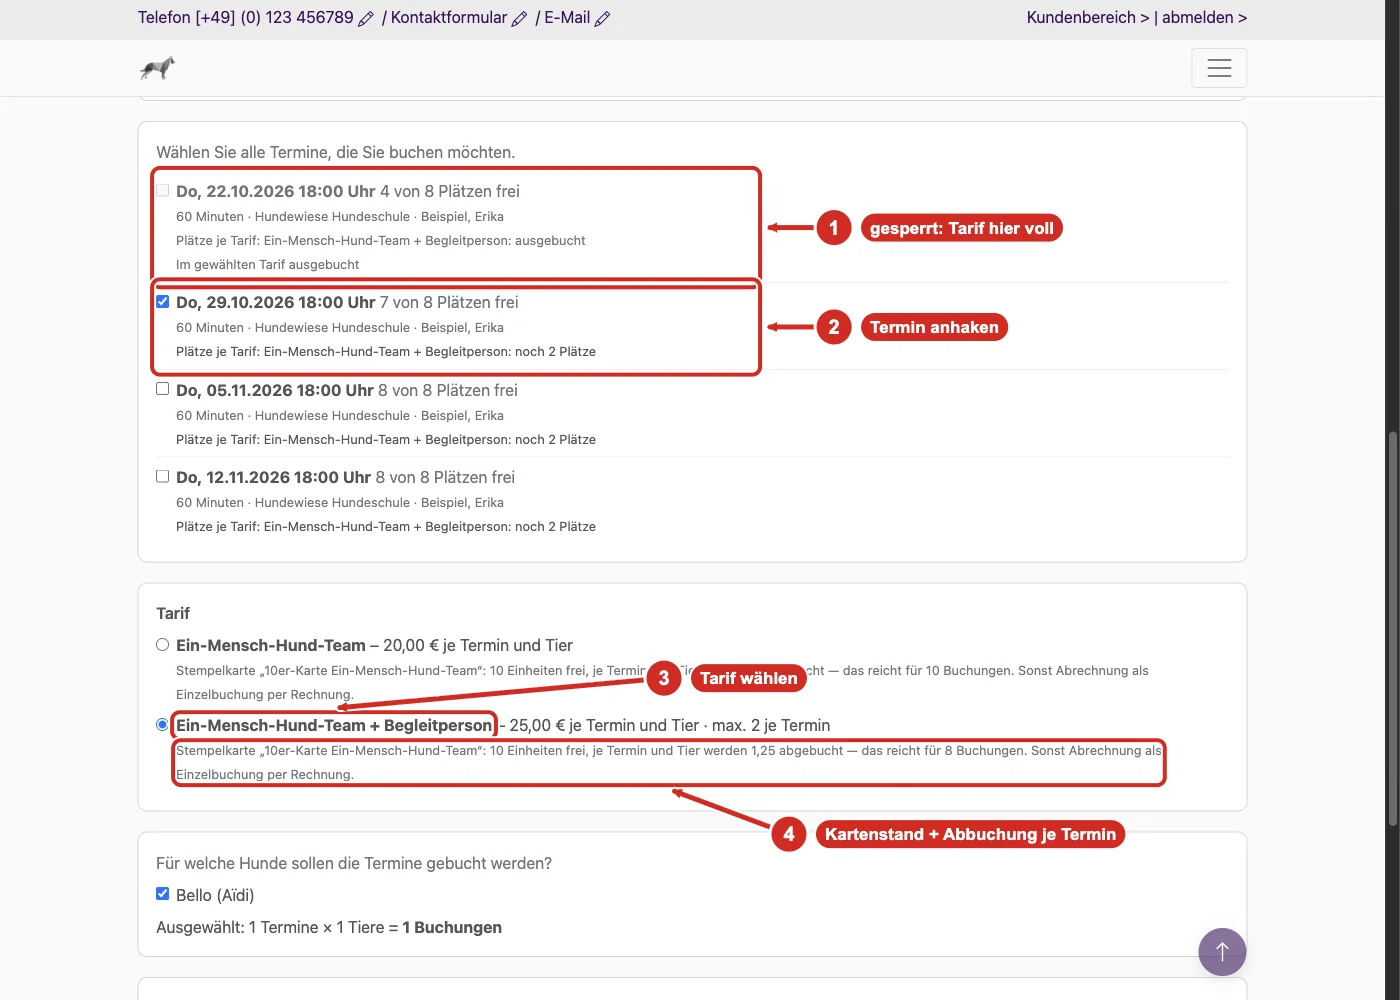Click the abmelden link
Screen dimensions: 1400x1000
[1204, 17]
